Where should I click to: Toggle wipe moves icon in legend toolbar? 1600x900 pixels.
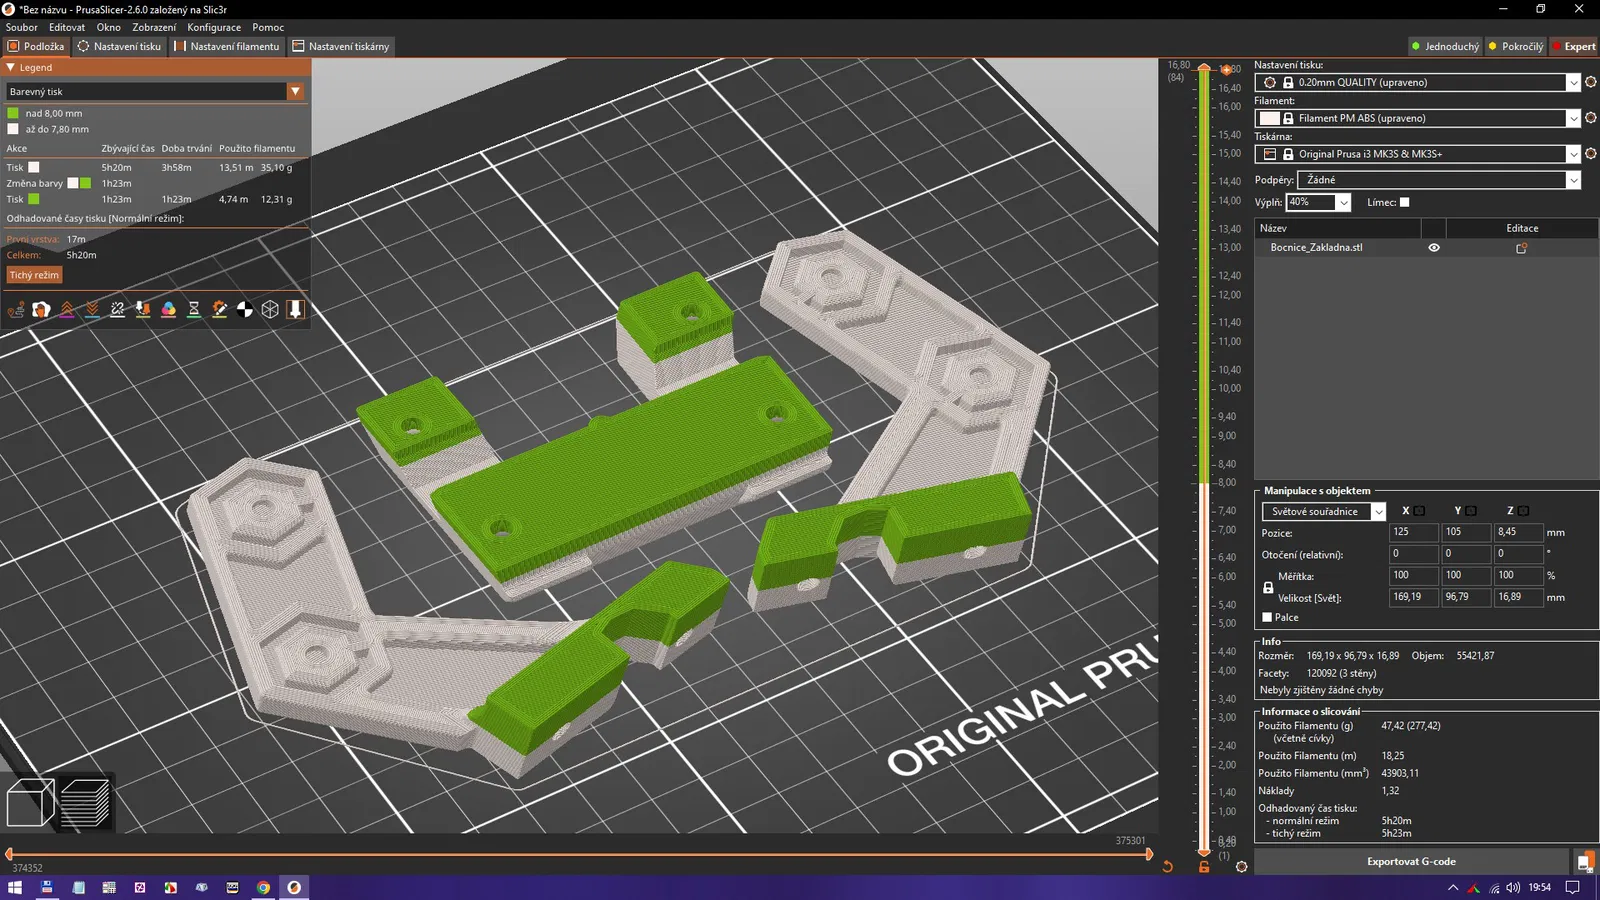(x=41, y=310)
